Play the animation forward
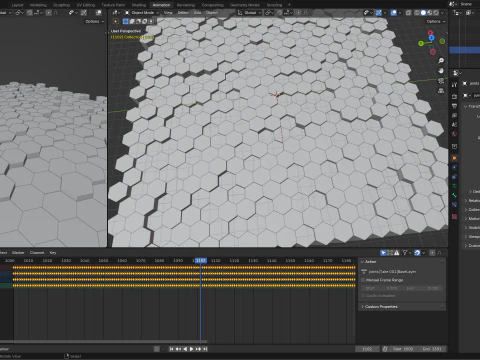The width and height of the screenshot is (480, 360). (x=192, y=349)
